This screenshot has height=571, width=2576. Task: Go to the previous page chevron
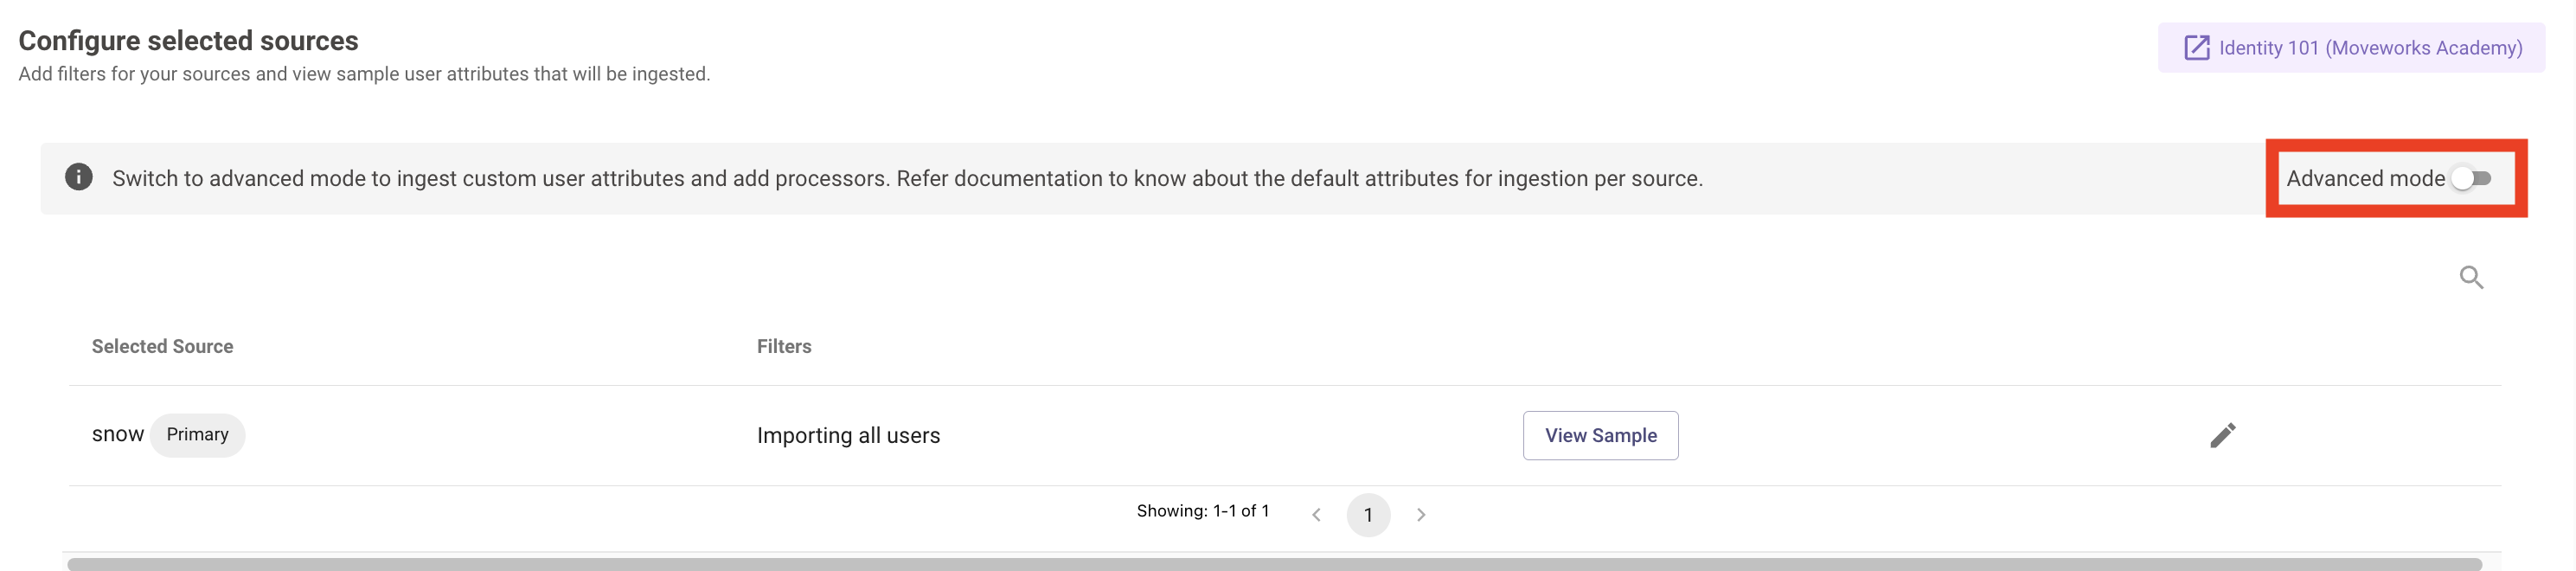click(1316, 515)
